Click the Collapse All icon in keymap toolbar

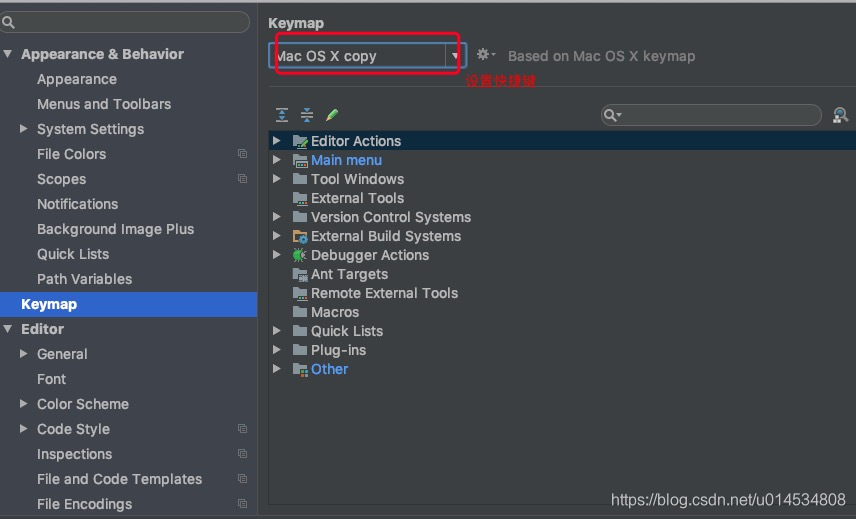[307, 116]
